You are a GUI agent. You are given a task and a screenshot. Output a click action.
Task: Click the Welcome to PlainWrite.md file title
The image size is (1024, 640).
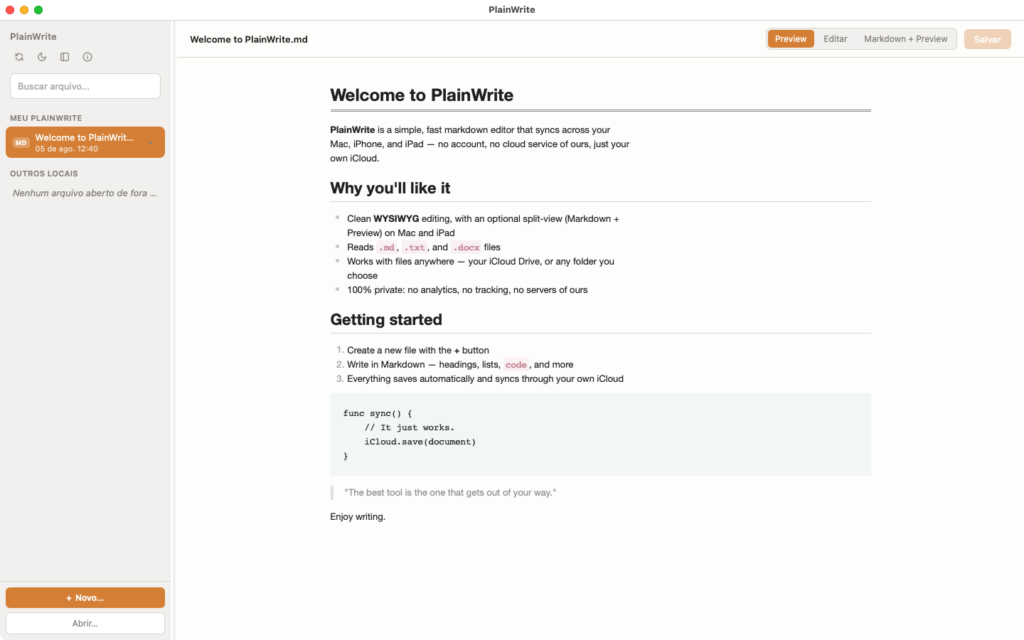point(249,39)
